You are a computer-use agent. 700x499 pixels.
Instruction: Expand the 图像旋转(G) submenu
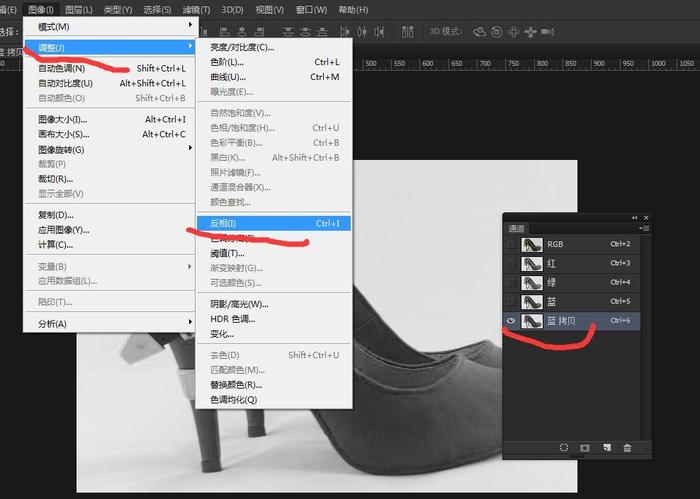coord(109,149)
